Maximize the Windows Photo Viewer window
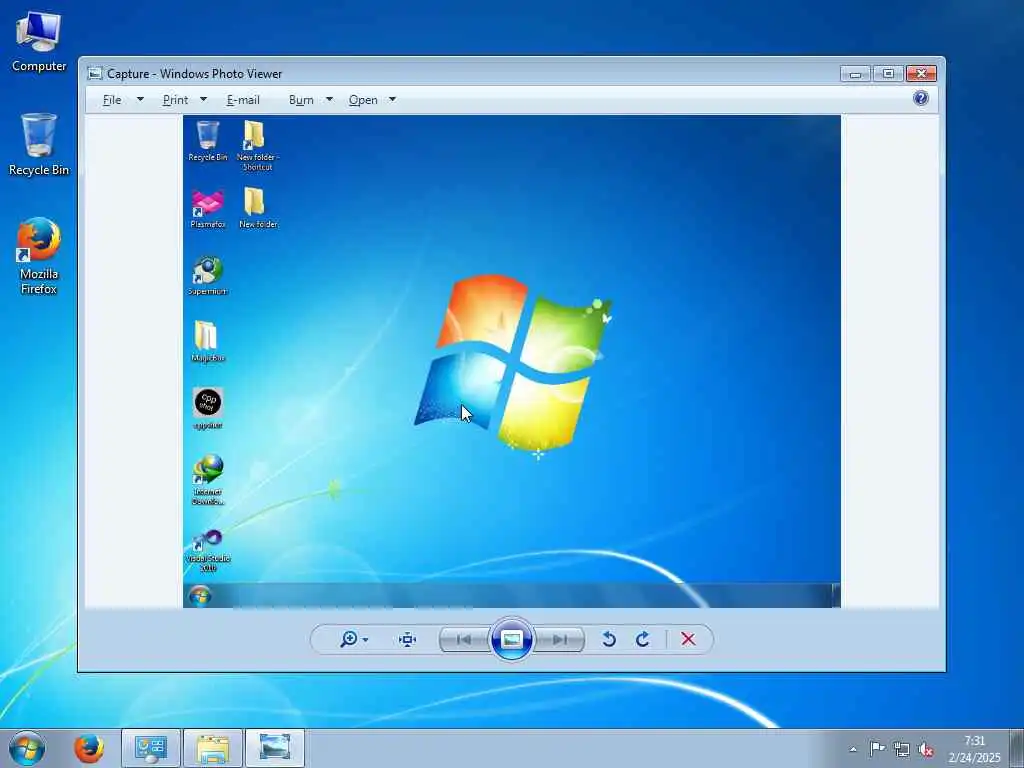This screenshot has height=768, width=1024. click(x=888, y=74)
